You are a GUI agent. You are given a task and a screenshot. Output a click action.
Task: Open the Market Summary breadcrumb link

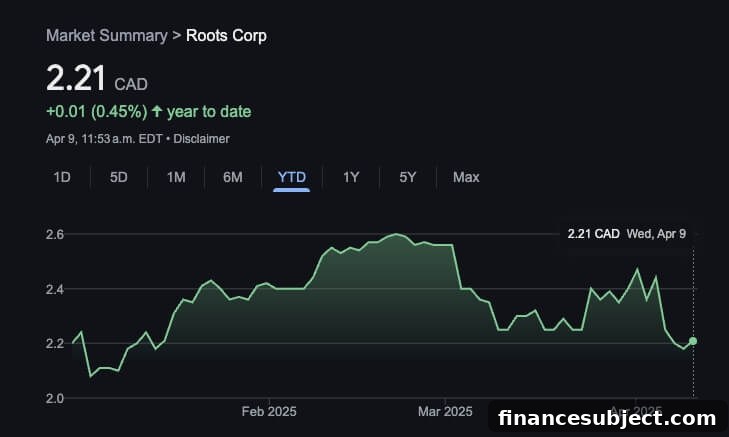click(106, 36)
